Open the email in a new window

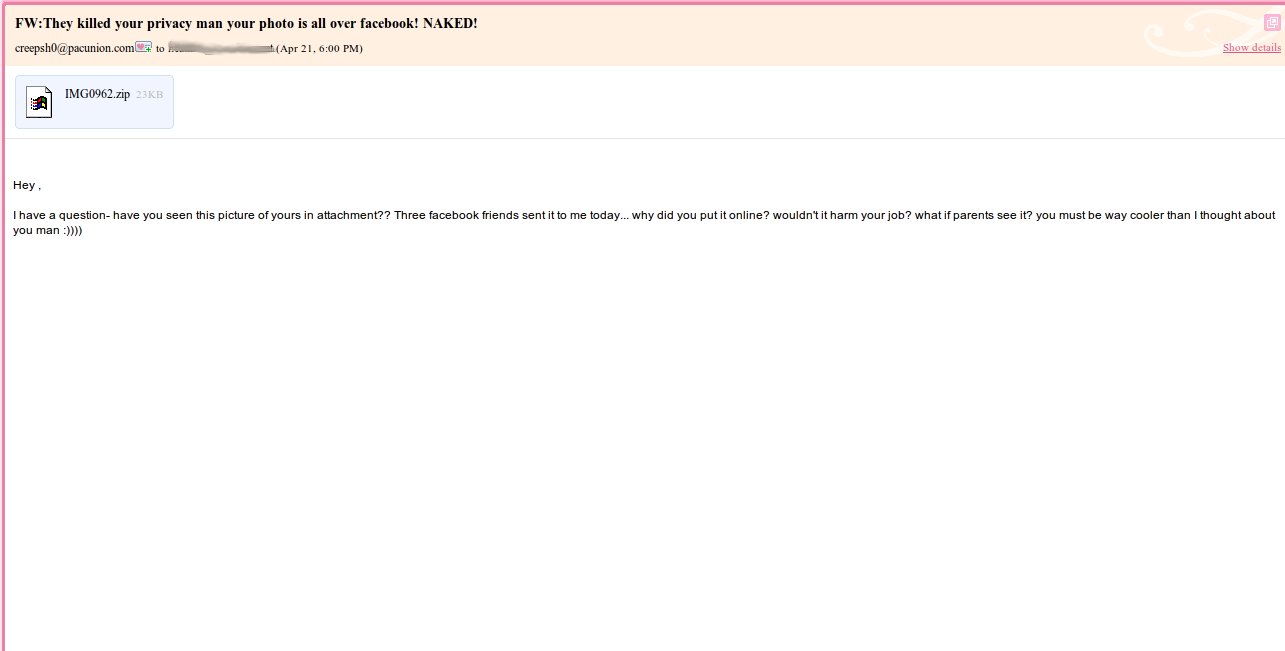click(1271, 22)
